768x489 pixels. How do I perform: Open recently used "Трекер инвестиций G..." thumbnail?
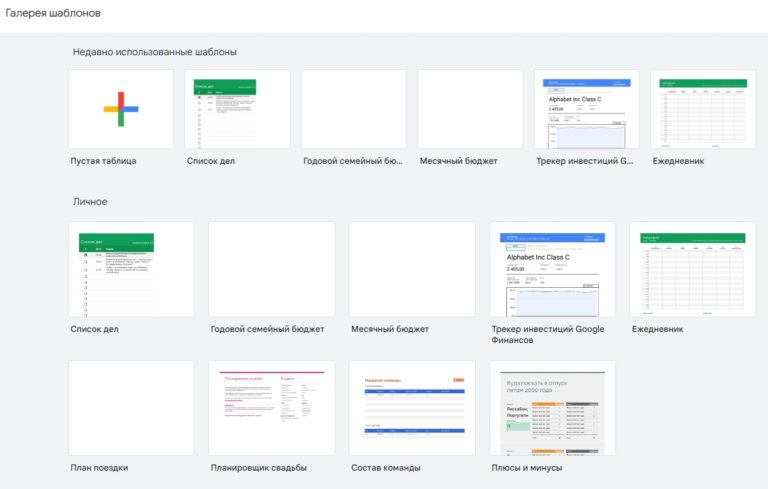(587, 109)
